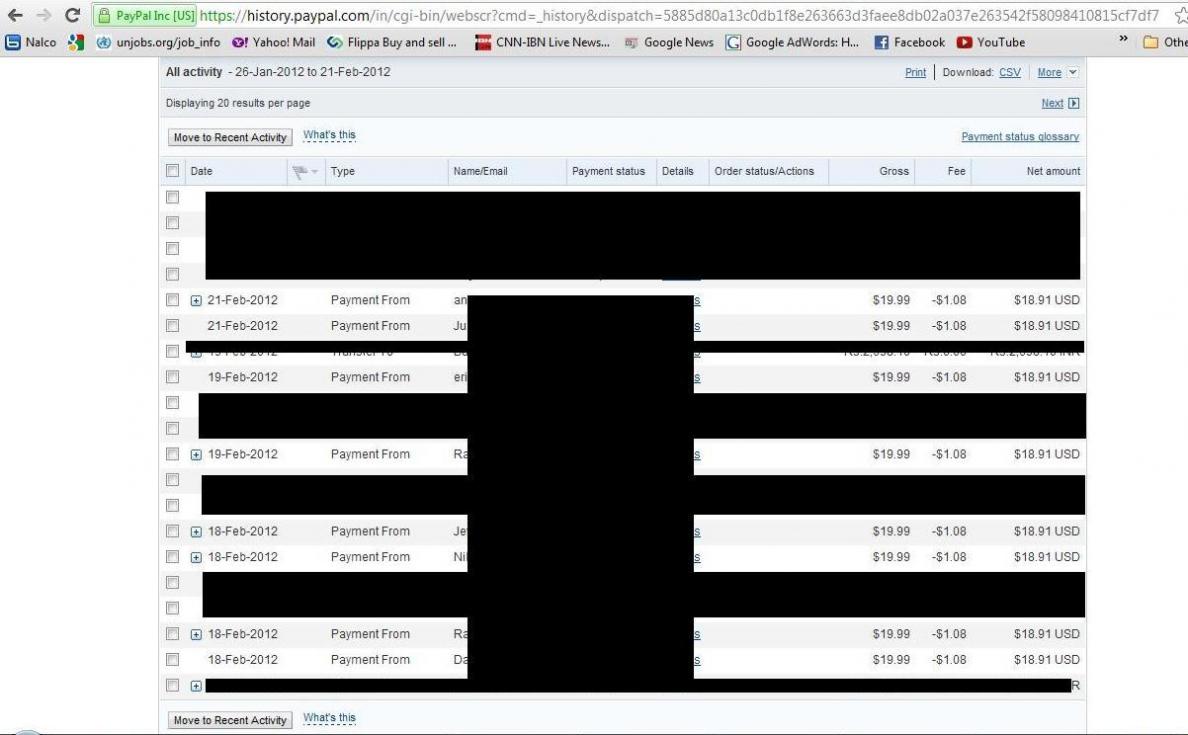The image size is (1188, 735).
Task: Click the Date column header
Action: tap(202, 171)
